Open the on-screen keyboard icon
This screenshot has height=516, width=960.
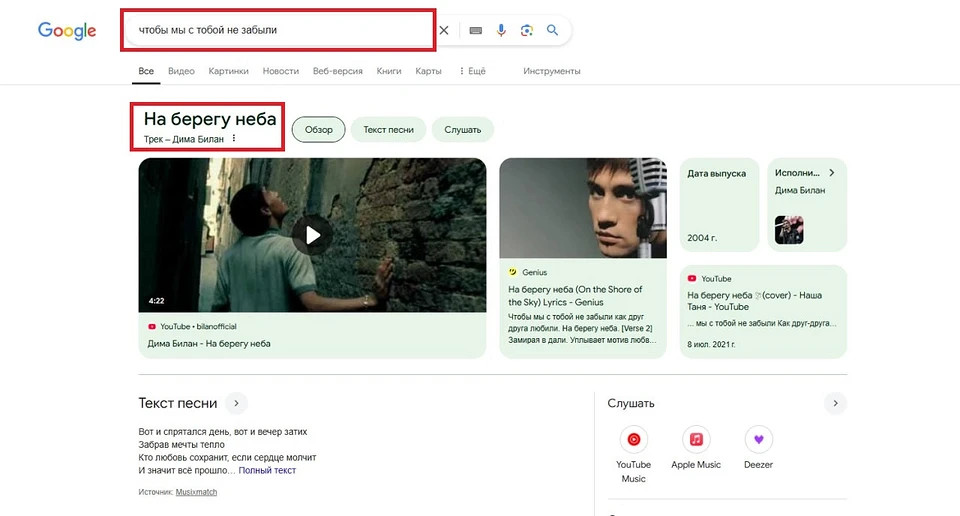coord(475,30)
